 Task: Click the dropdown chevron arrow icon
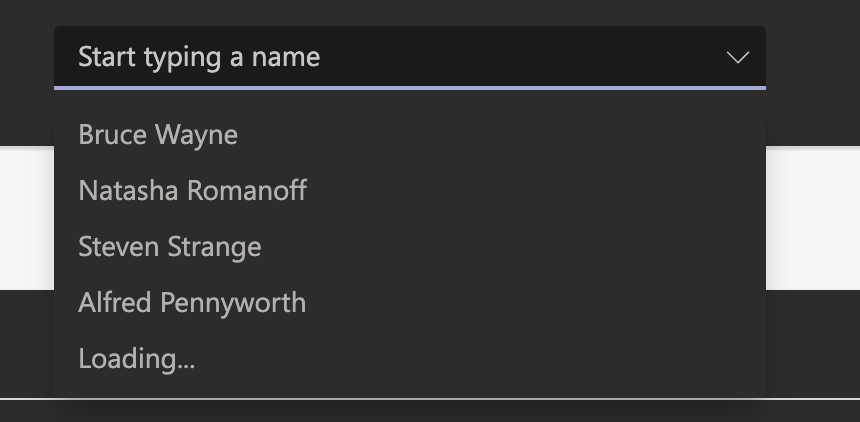pos(737,57)
